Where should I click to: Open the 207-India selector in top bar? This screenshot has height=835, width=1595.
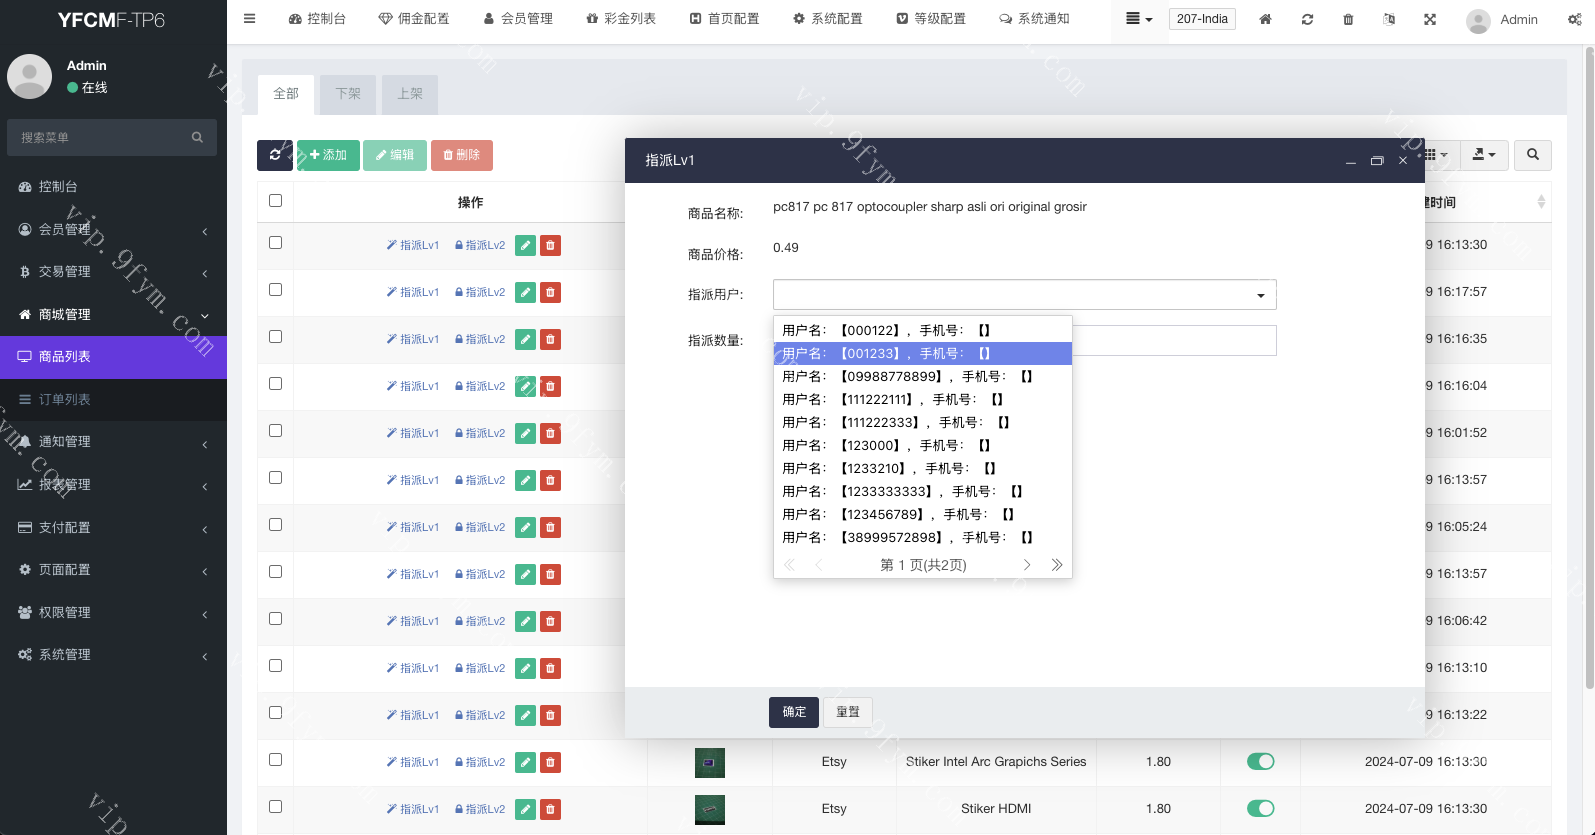click(1202, 19)
